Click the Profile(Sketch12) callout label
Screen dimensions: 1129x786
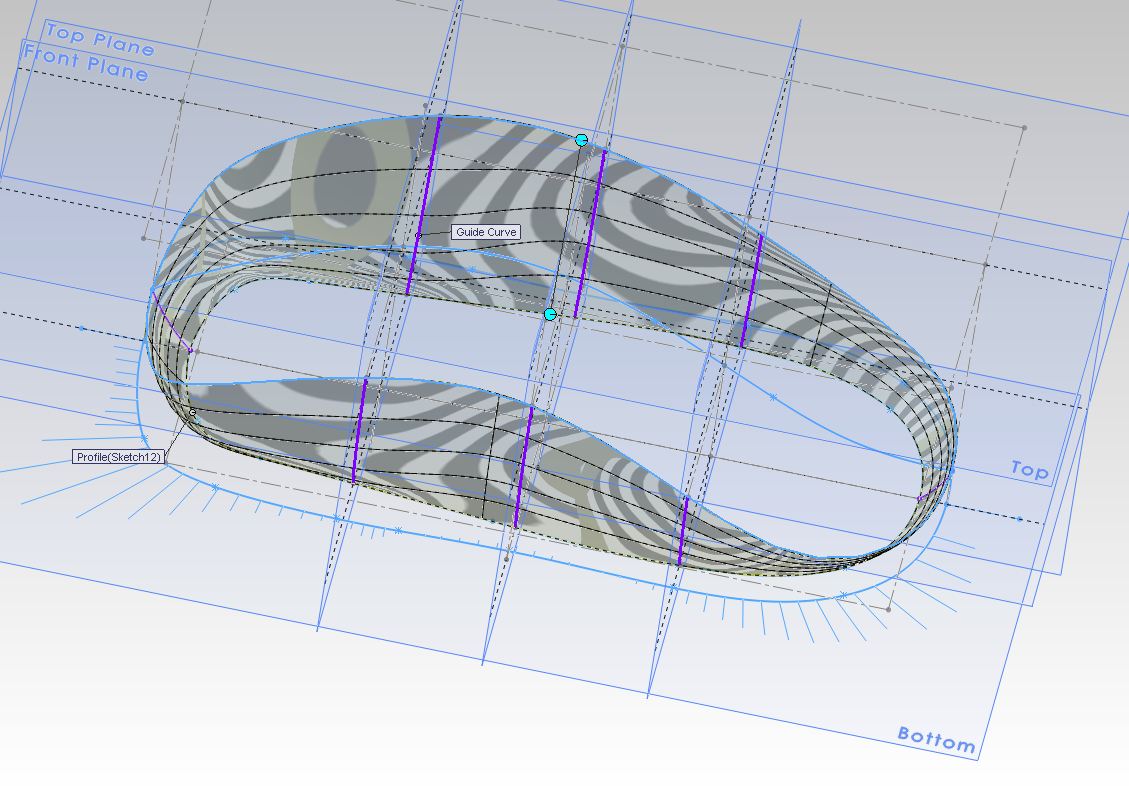click(119, 455)
